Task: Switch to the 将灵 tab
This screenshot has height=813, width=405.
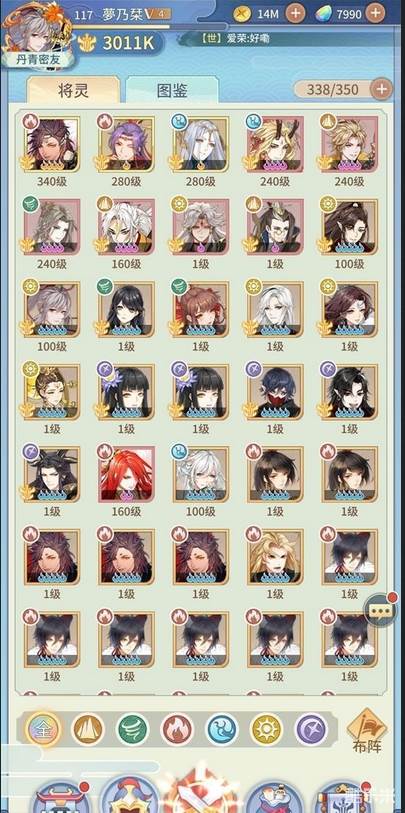Action: [x=73, y=90]
